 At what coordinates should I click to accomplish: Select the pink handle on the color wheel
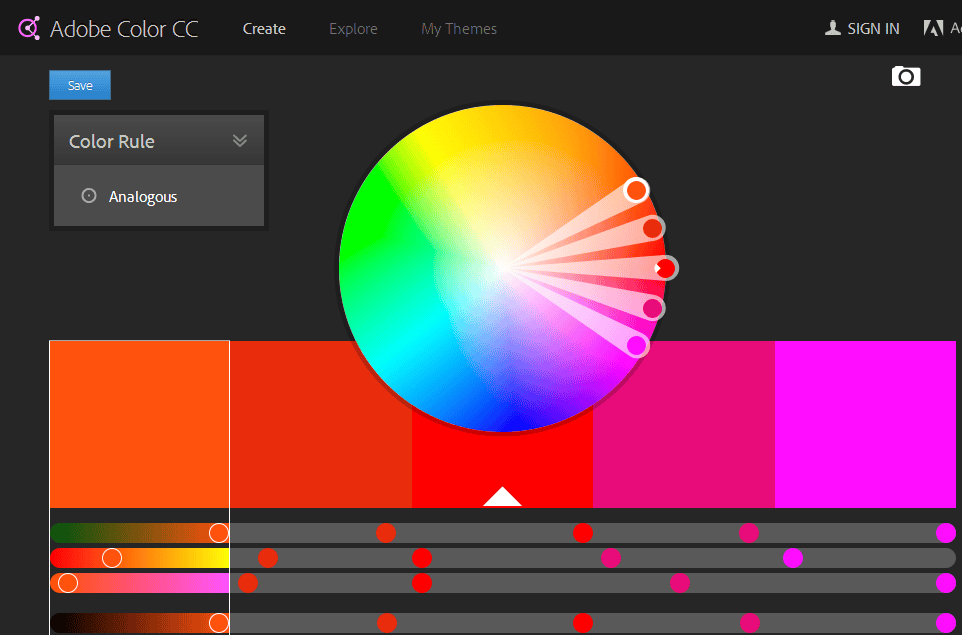click(x=653, y=308)
